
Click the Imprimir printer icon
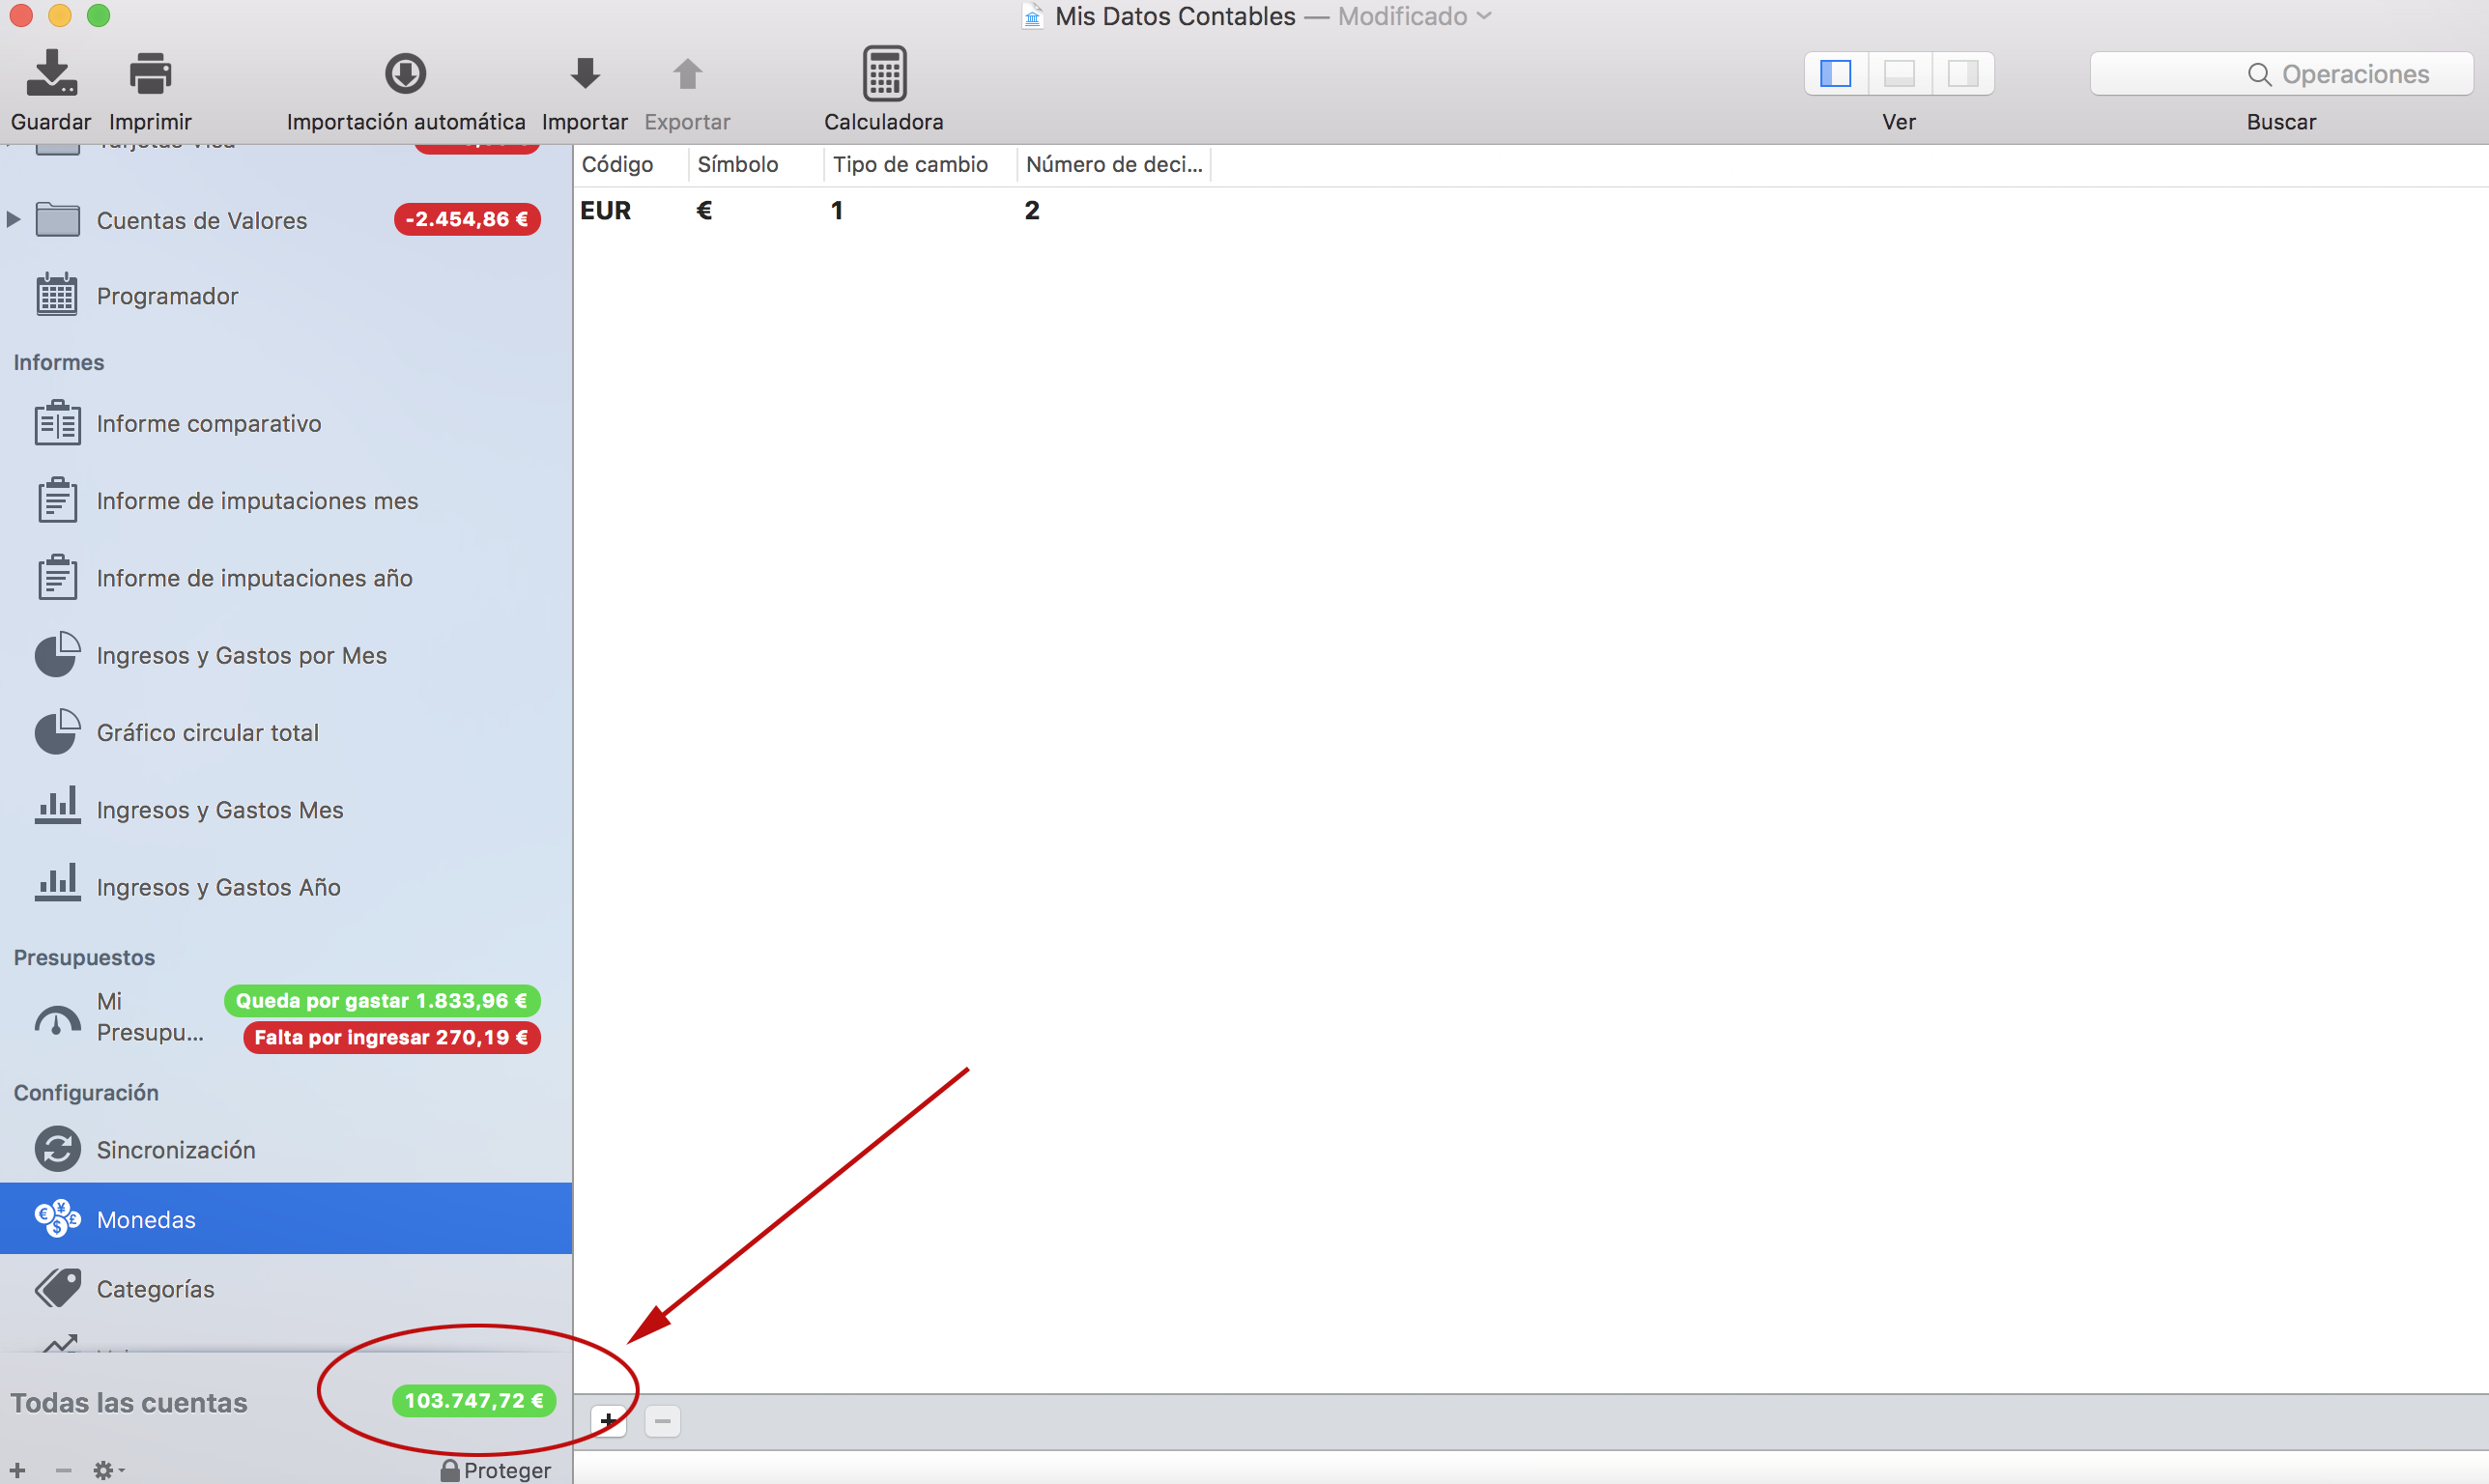[x=150, y=74]
